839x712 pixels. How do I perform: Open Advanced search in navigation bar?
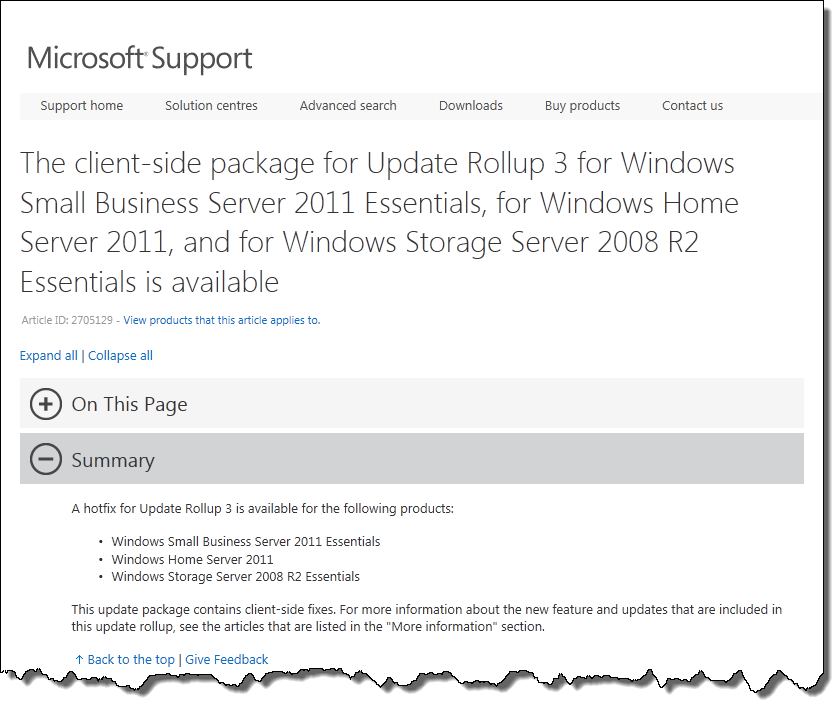[x=348, y=106]
